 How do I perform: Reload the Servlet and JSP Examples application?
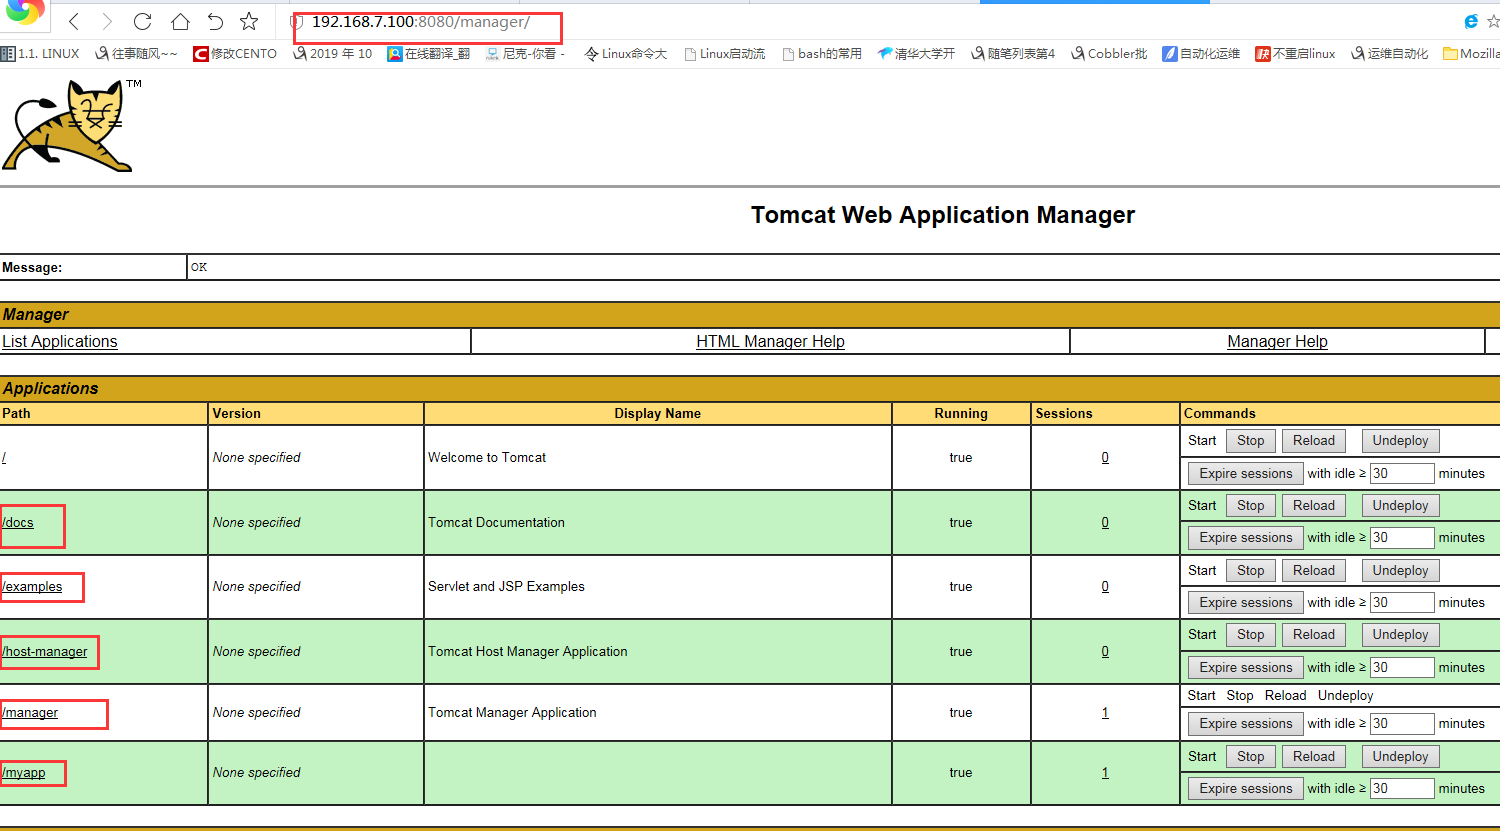coord(1313,571)
